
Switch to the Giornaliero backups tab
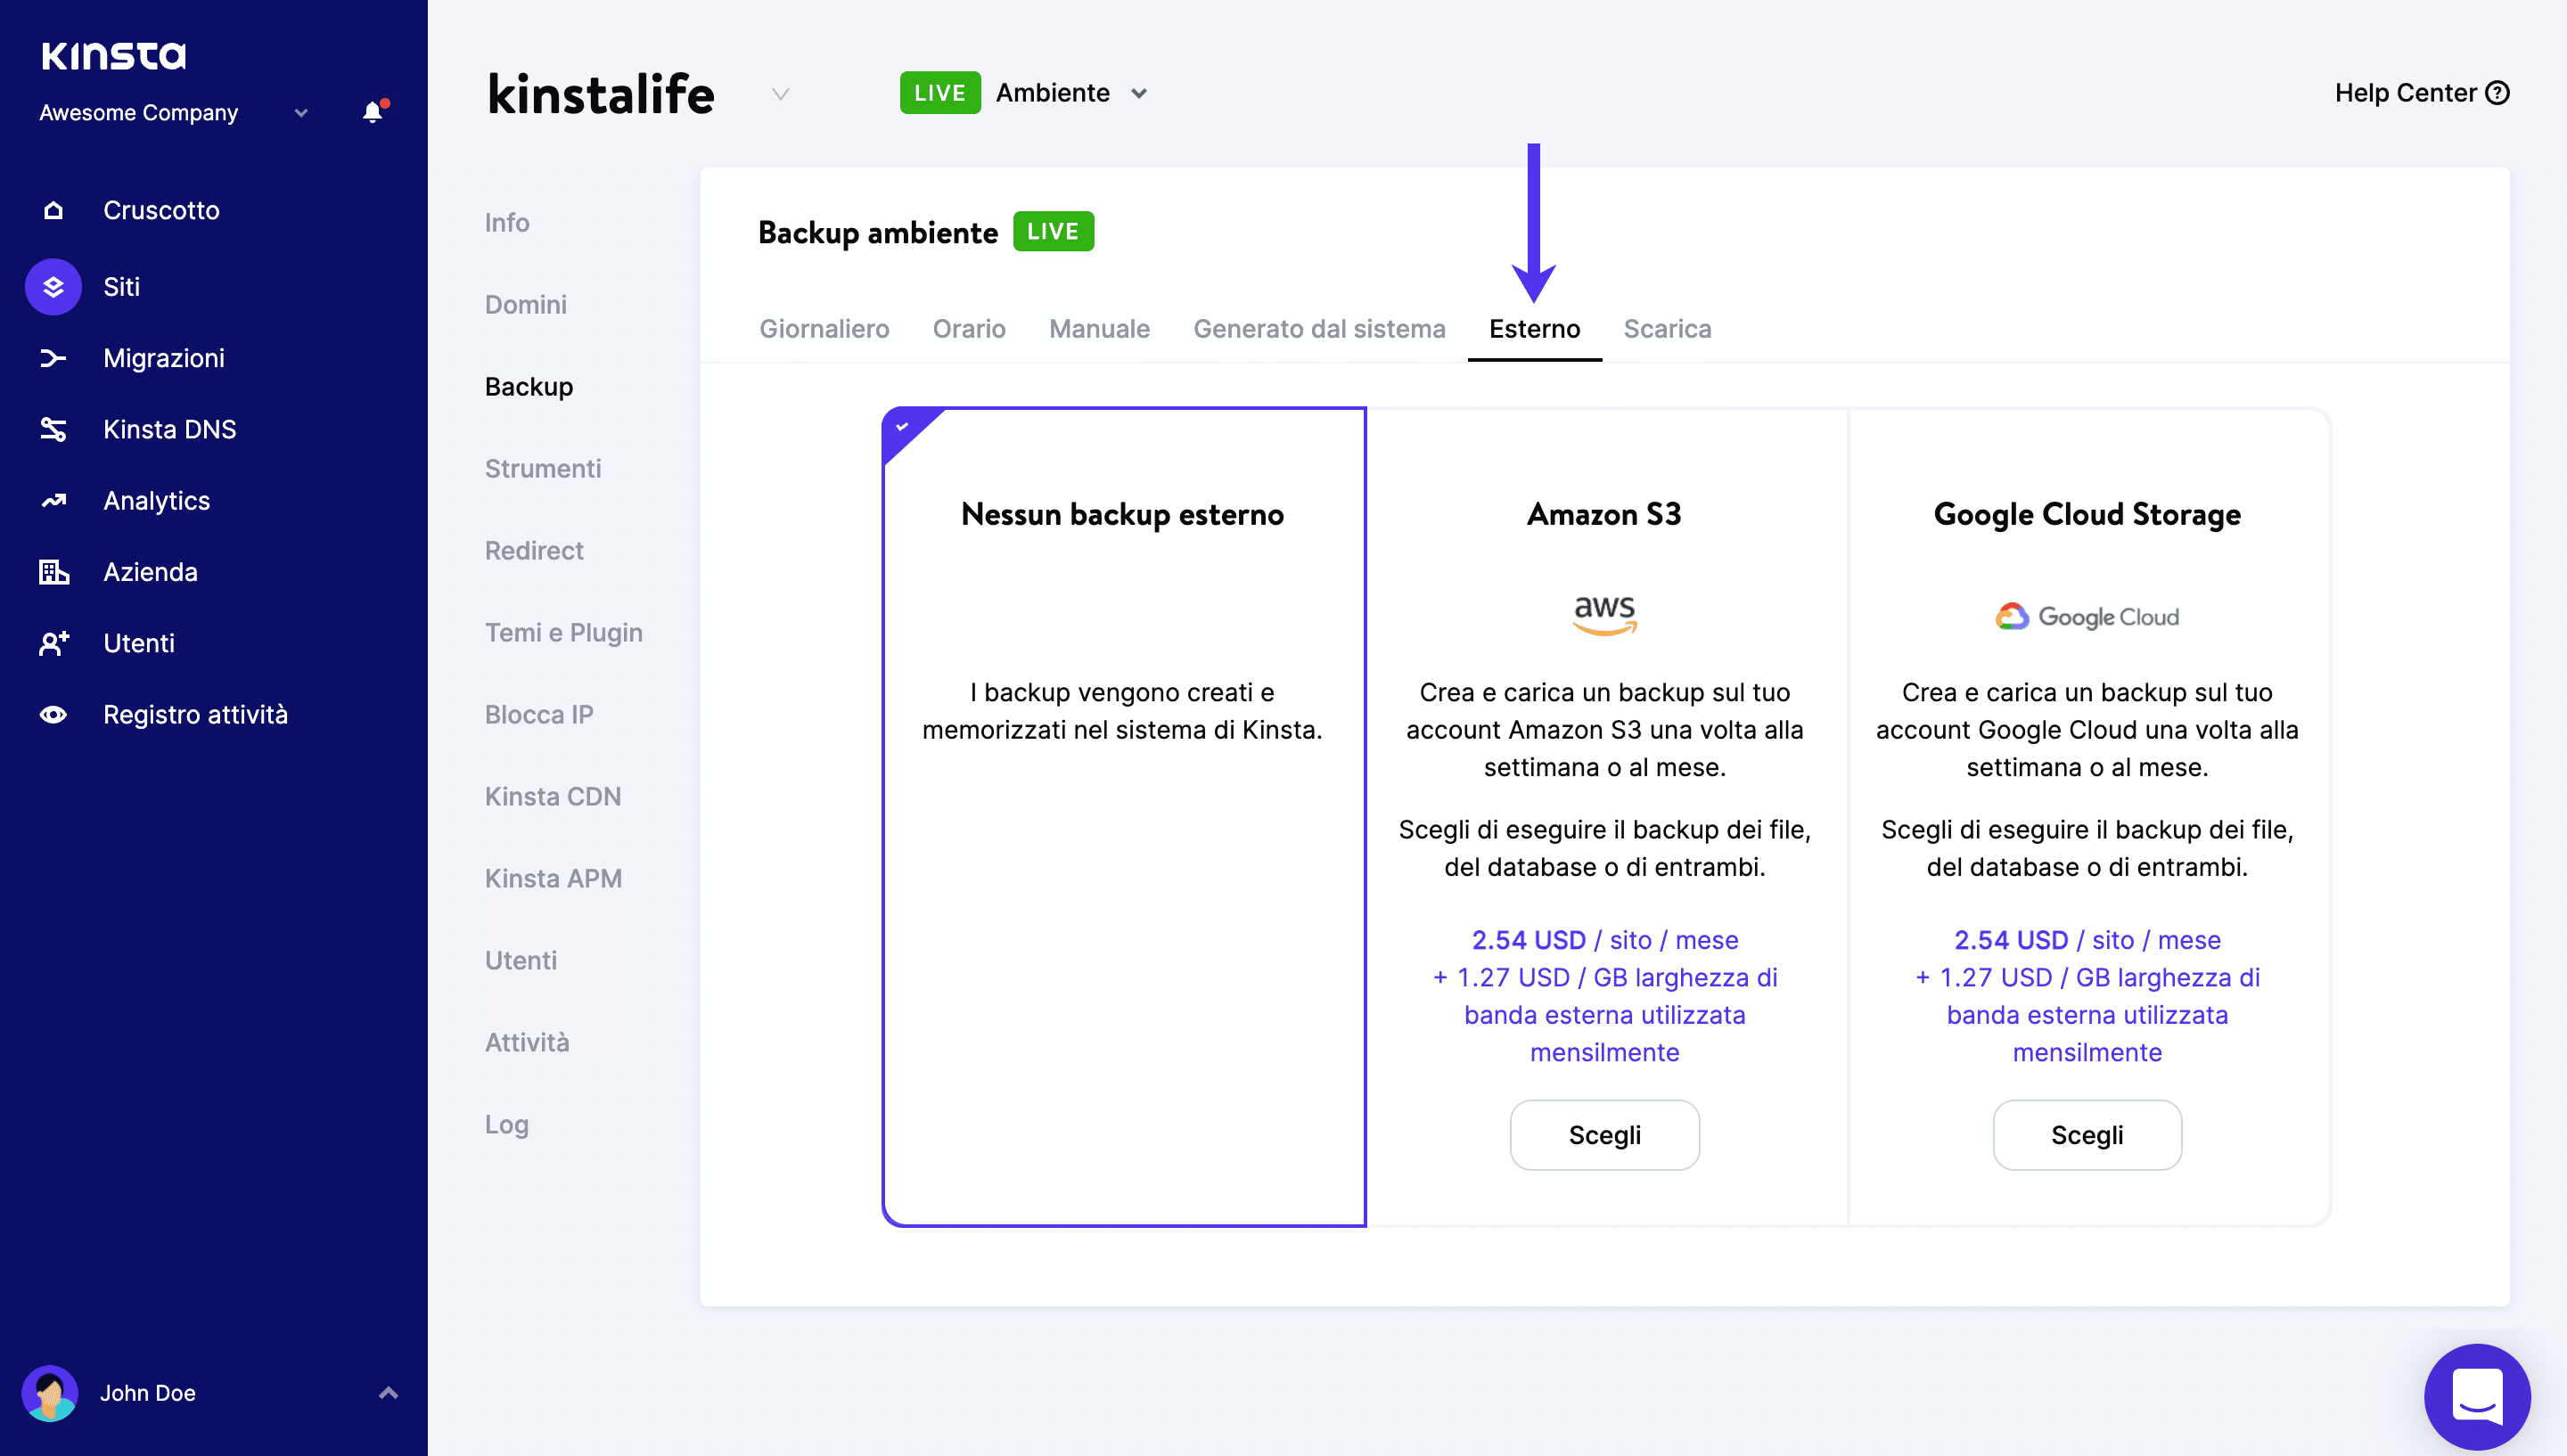point(824,328)
